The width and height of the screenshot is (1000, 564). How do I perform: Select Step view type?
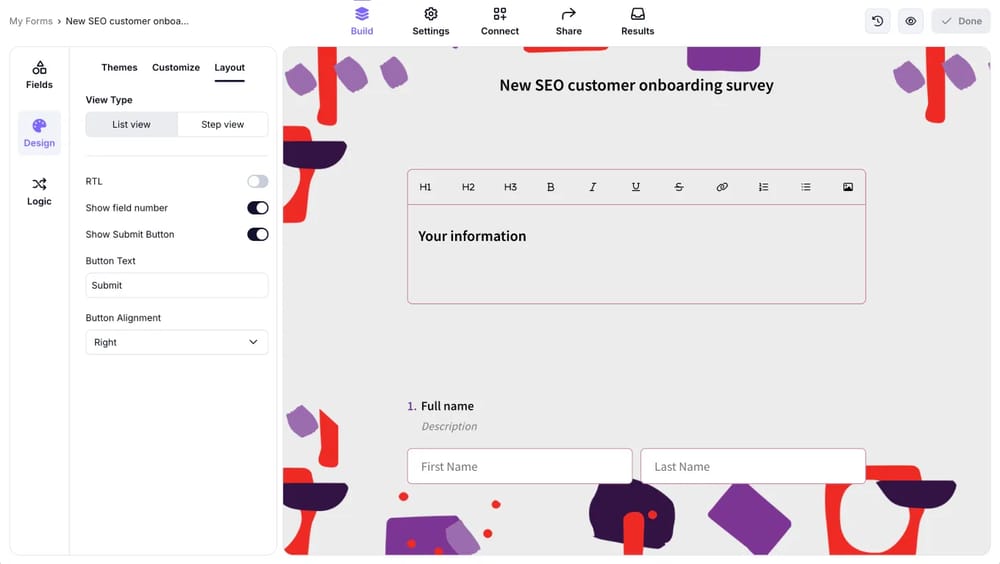[222, 124]
